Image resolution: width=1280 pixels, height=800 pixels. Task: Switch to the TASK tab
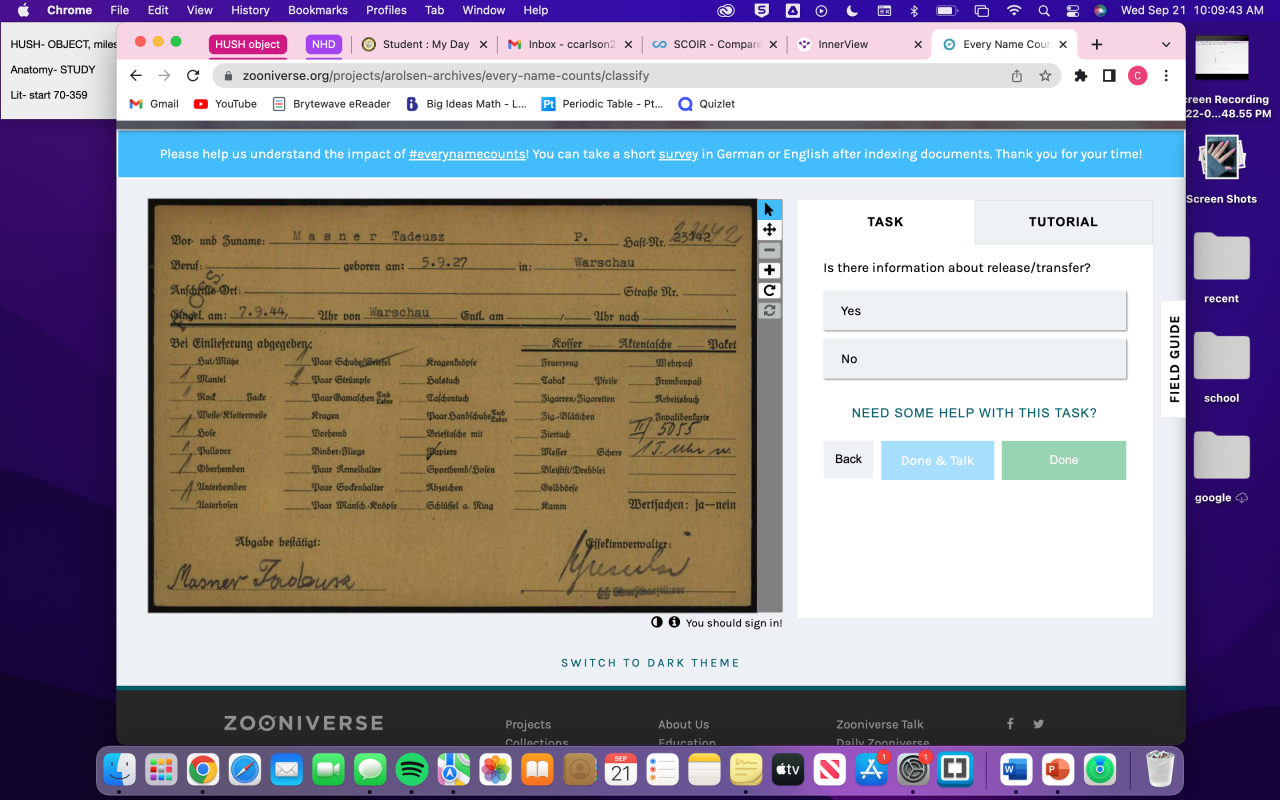point(885,222)
